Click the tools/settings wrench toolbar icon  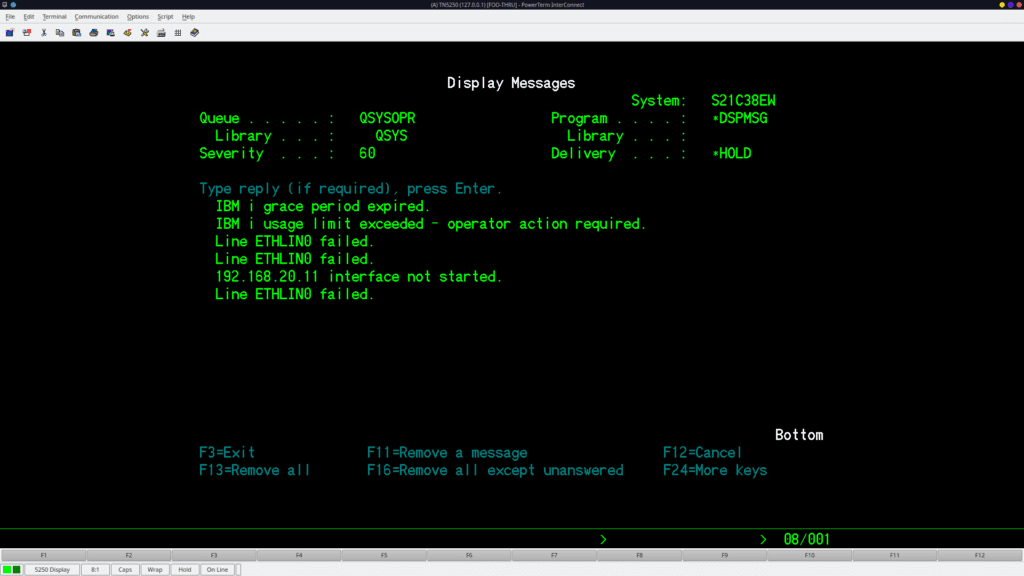[144, 33]
